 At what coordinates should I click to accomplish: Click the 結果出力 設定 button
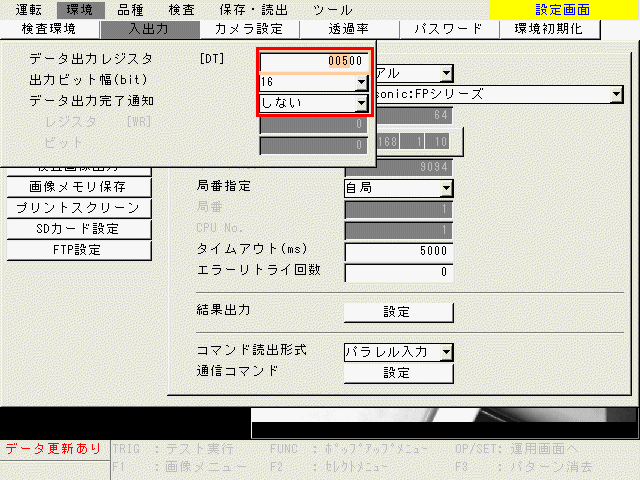[x=397, y=311]
